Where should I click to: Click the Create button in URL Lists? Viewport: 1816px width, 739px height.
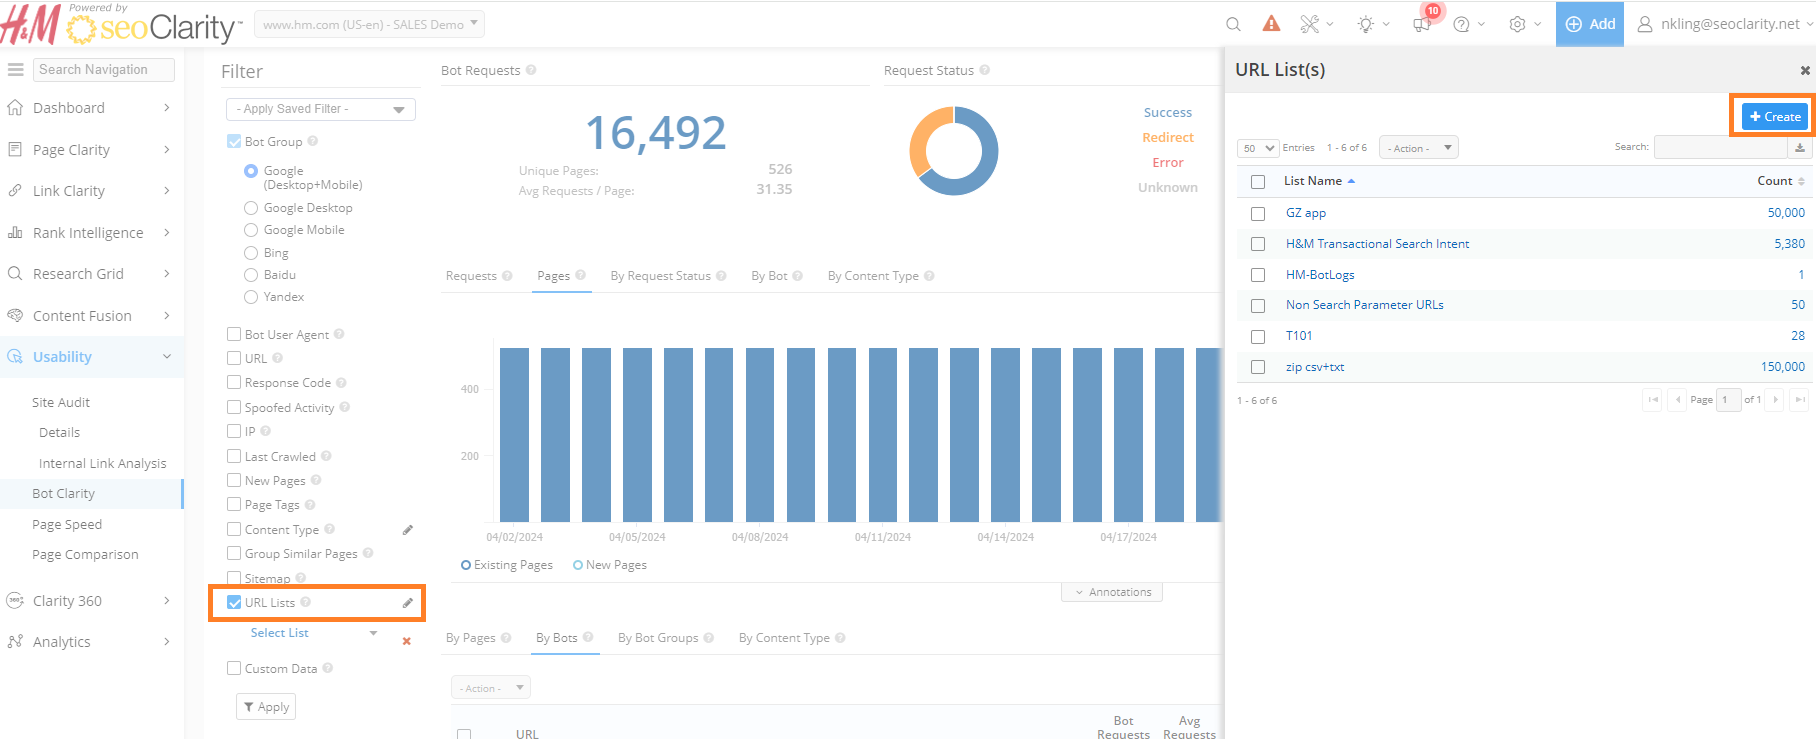[x=1774, y=117]
